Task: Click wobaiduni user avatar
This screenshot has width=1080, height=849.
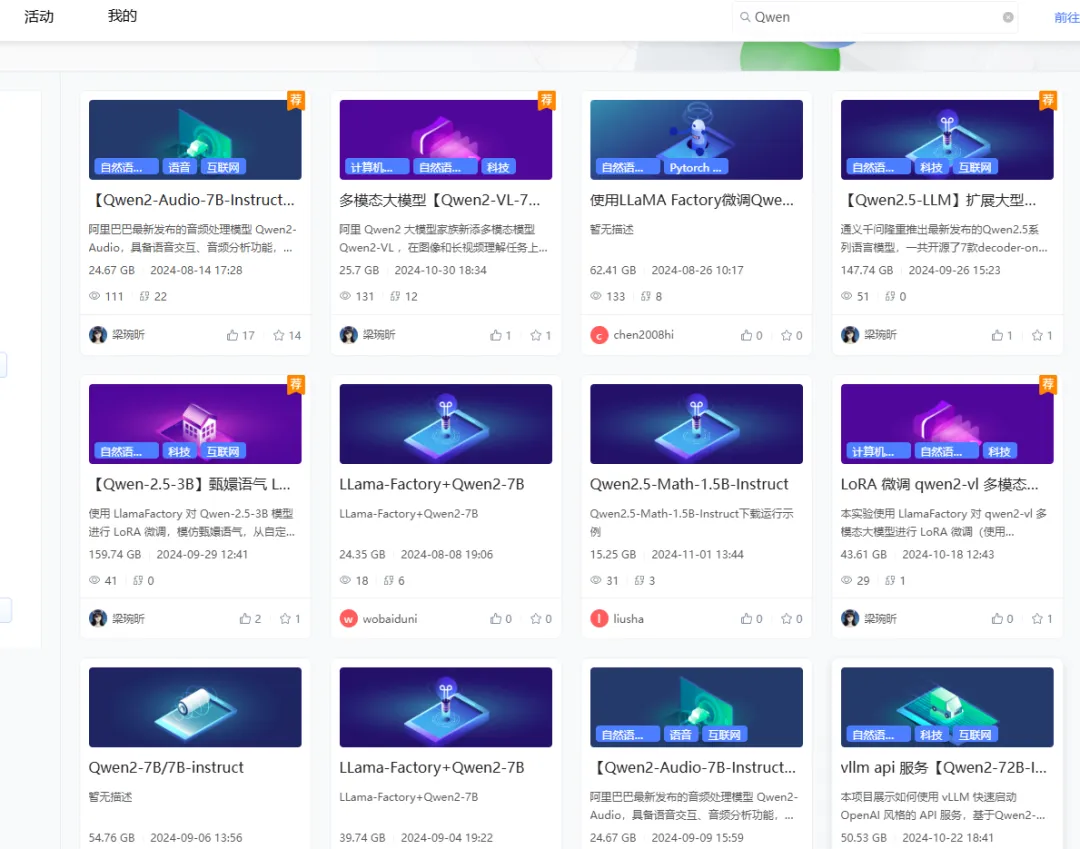Action: (x=349, y=619)
